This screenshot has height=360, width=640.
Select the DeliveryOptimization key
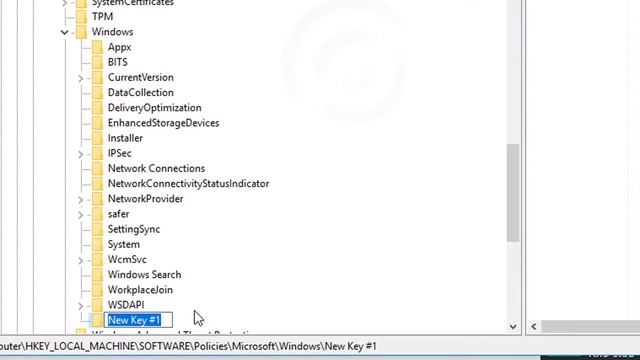[x=155, y=108]
